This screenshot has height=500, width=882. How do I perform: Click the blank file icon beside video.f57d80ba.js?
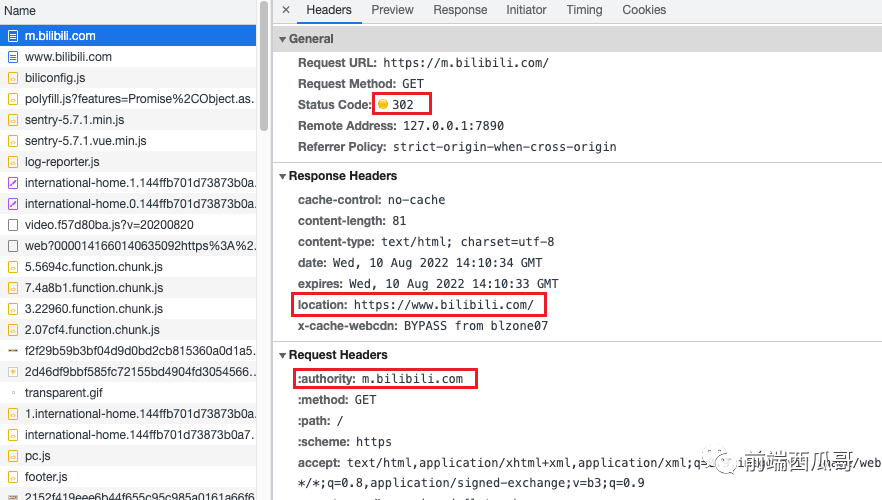click(12, 225)
